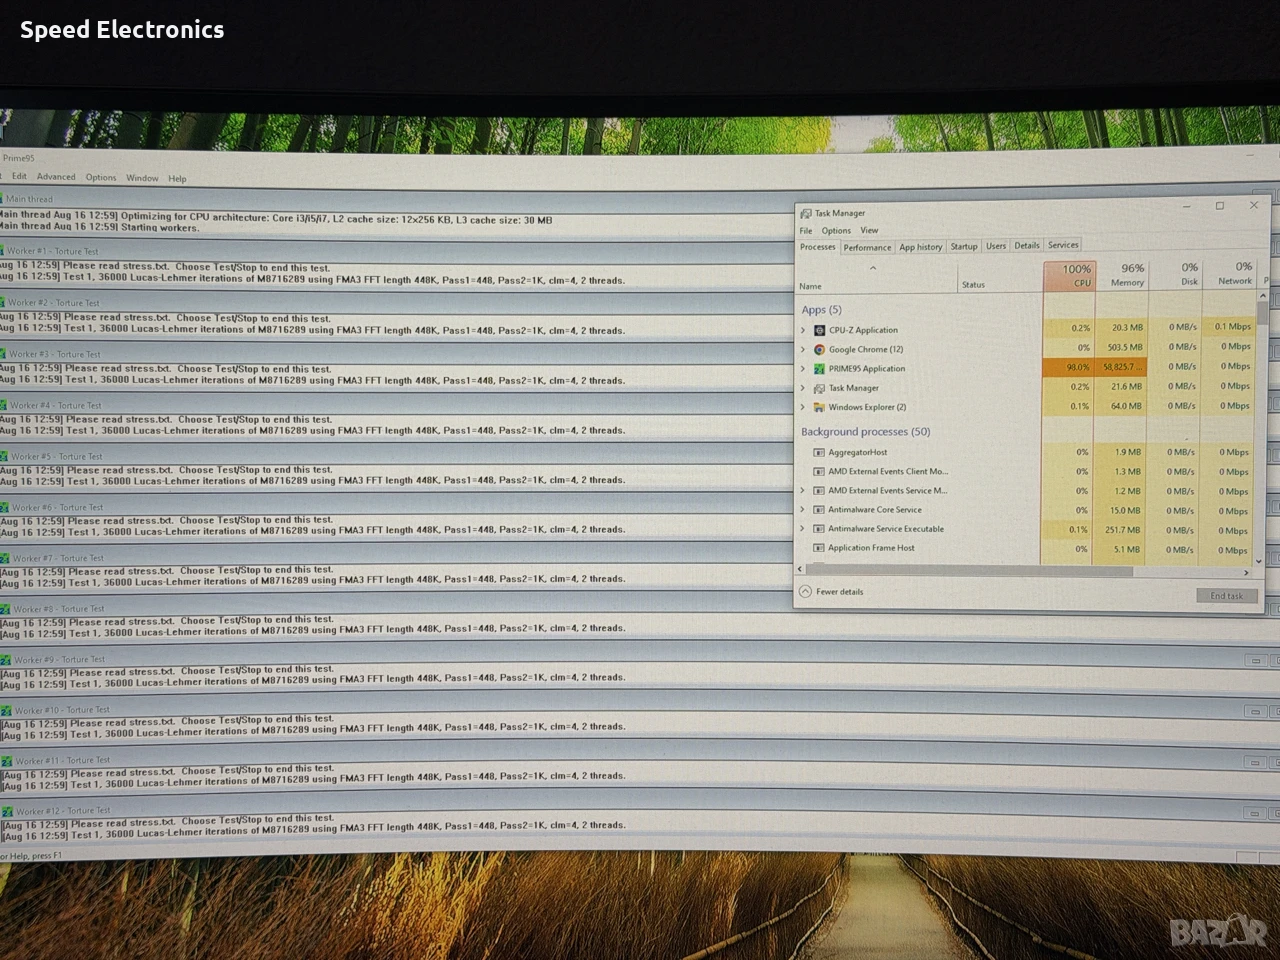Sort processes by the Name column header
This screenshot has width=1280, height=960.
tap(877, 278)
